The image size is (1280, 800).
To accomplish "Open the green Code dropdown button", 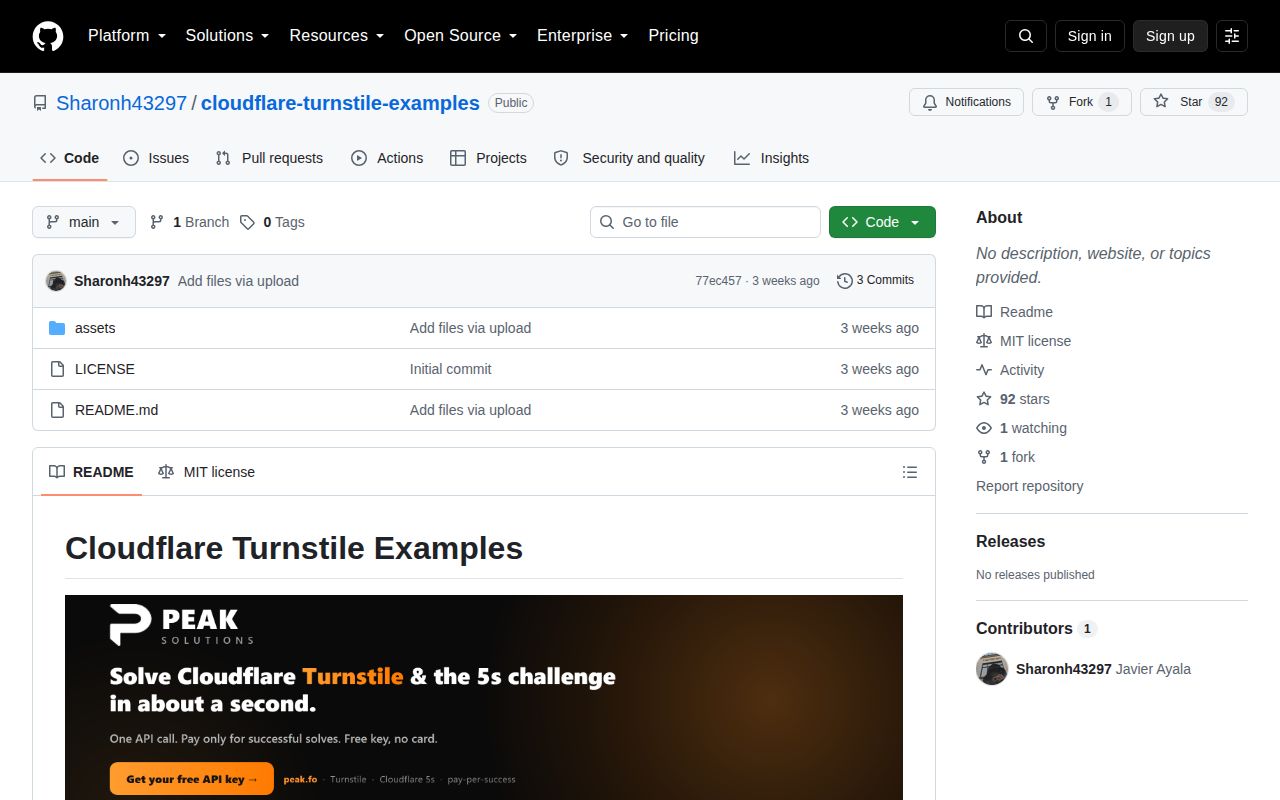I will click(x=882, y=222).
